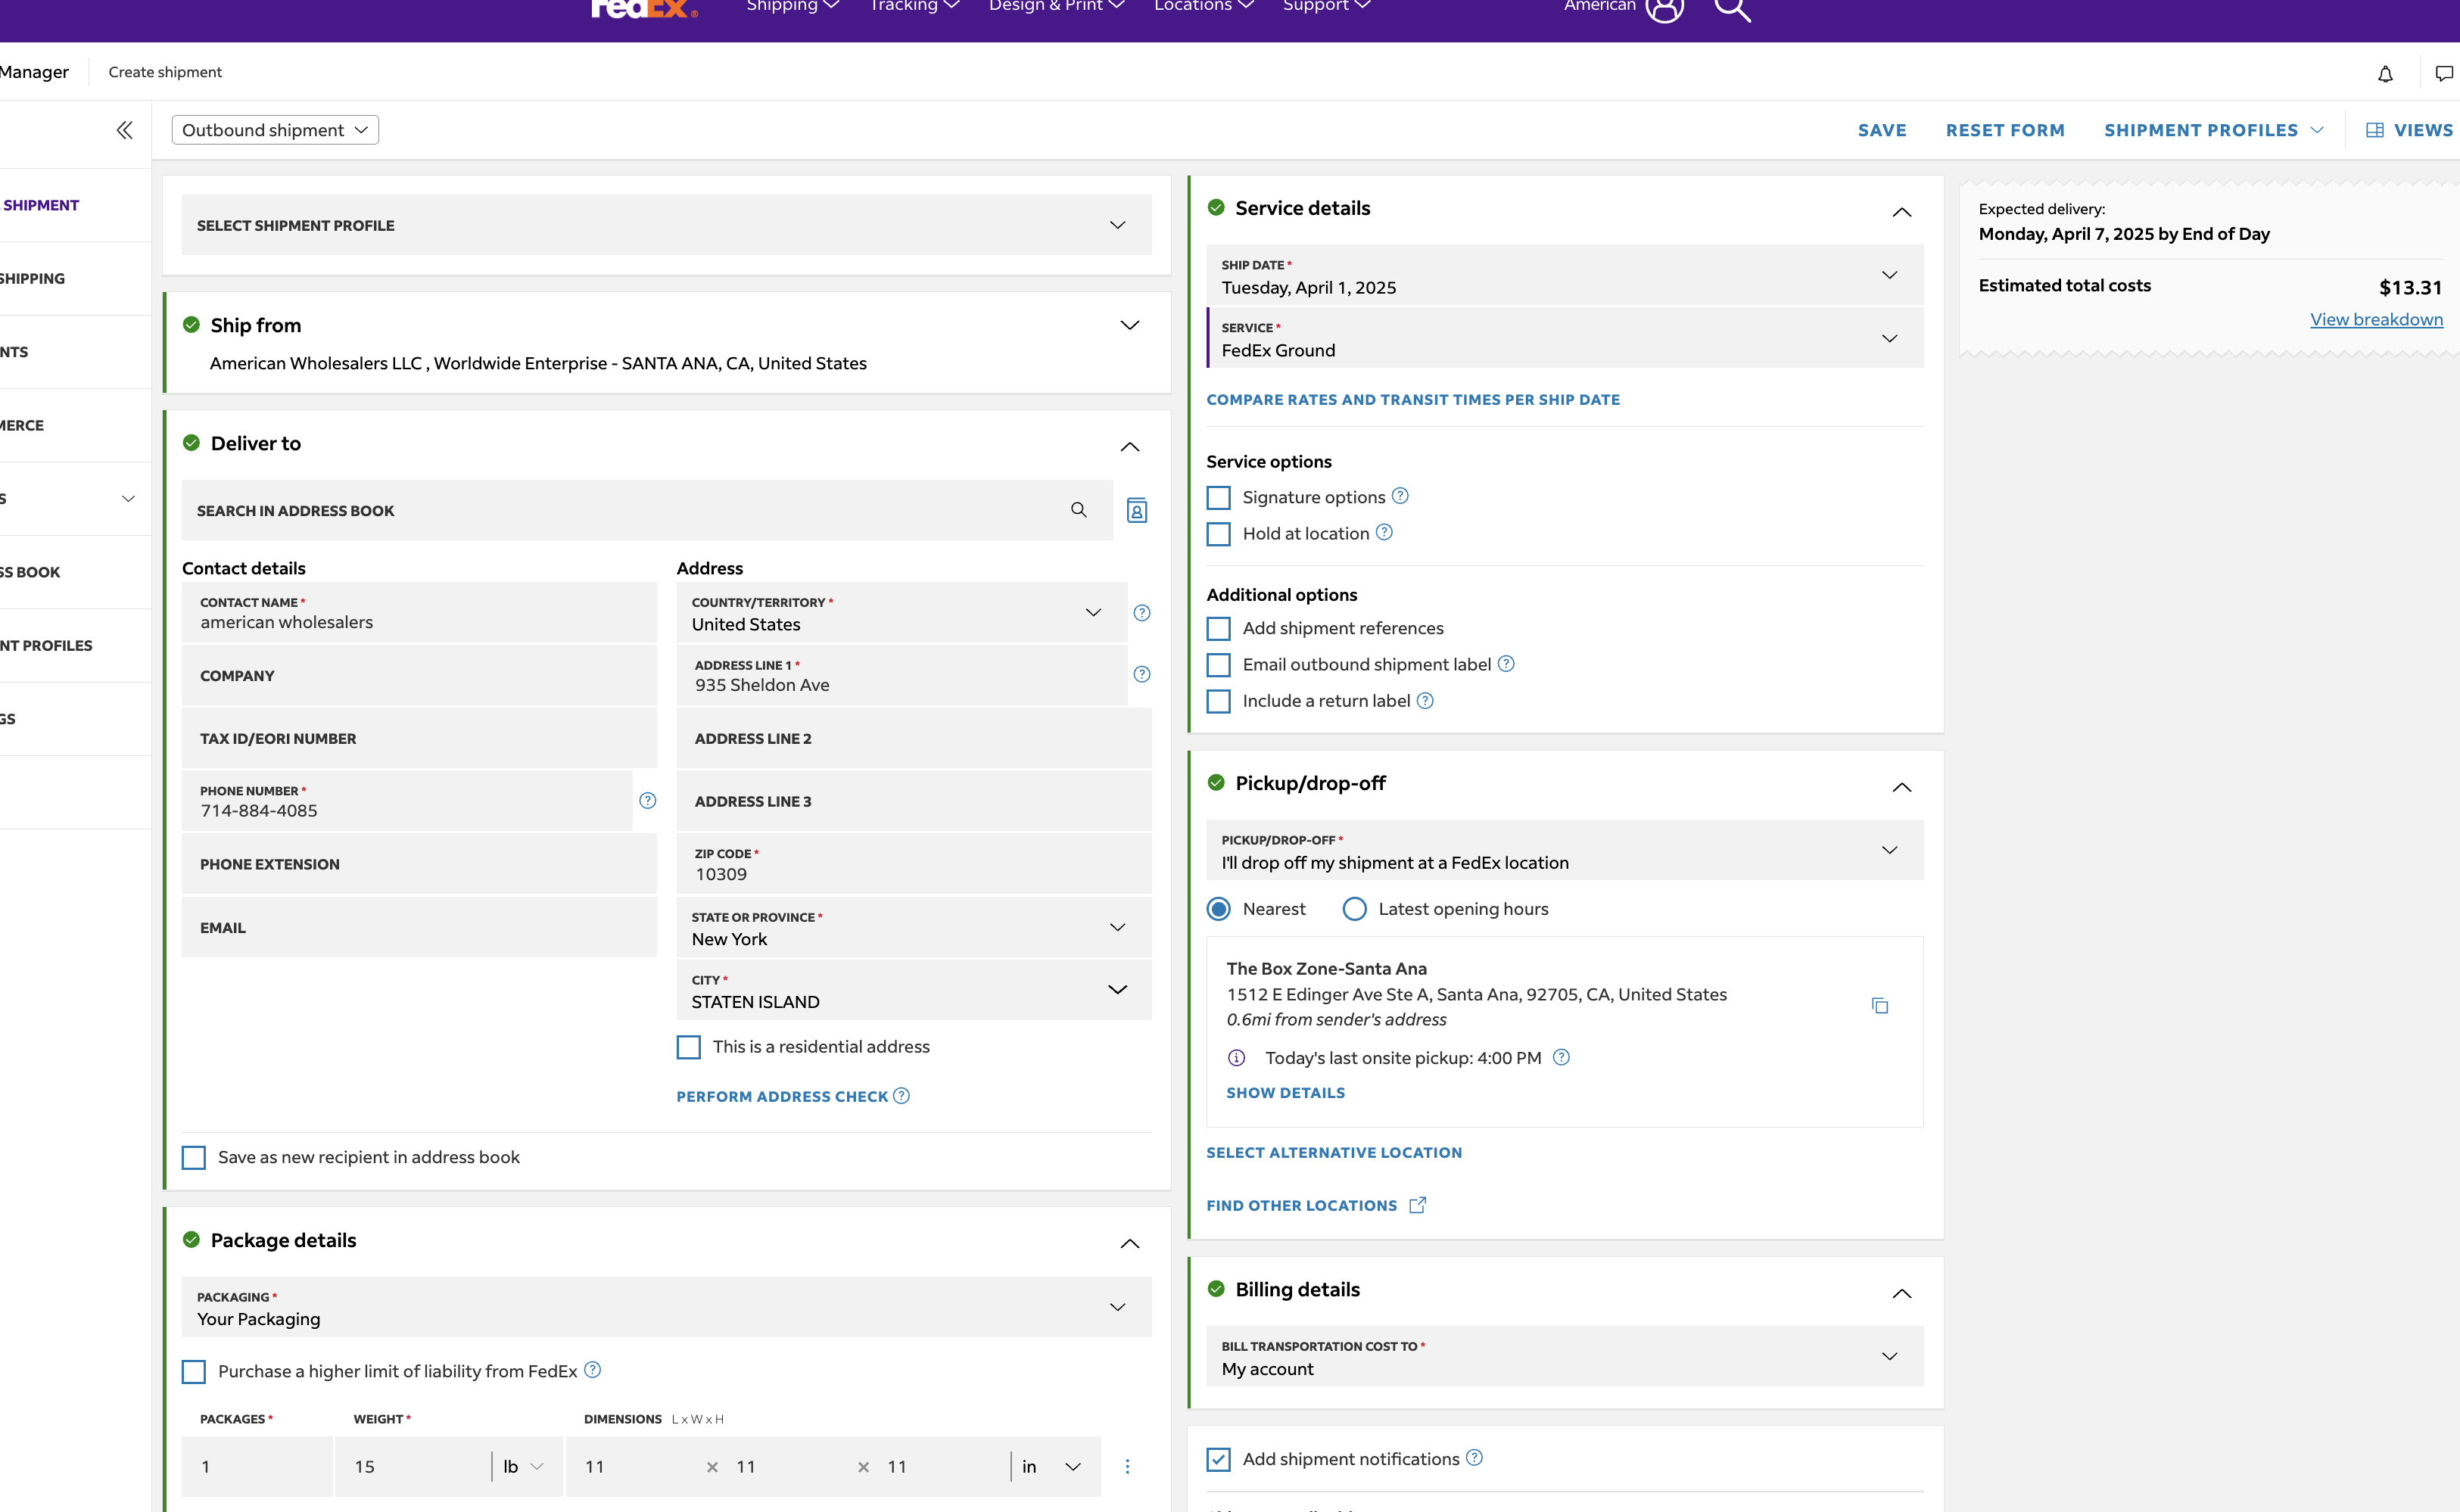The height and width of the screenshot is (1512, 2460).
Task: Open the Packaging dropdown
Action: (x=666, y=1307)
